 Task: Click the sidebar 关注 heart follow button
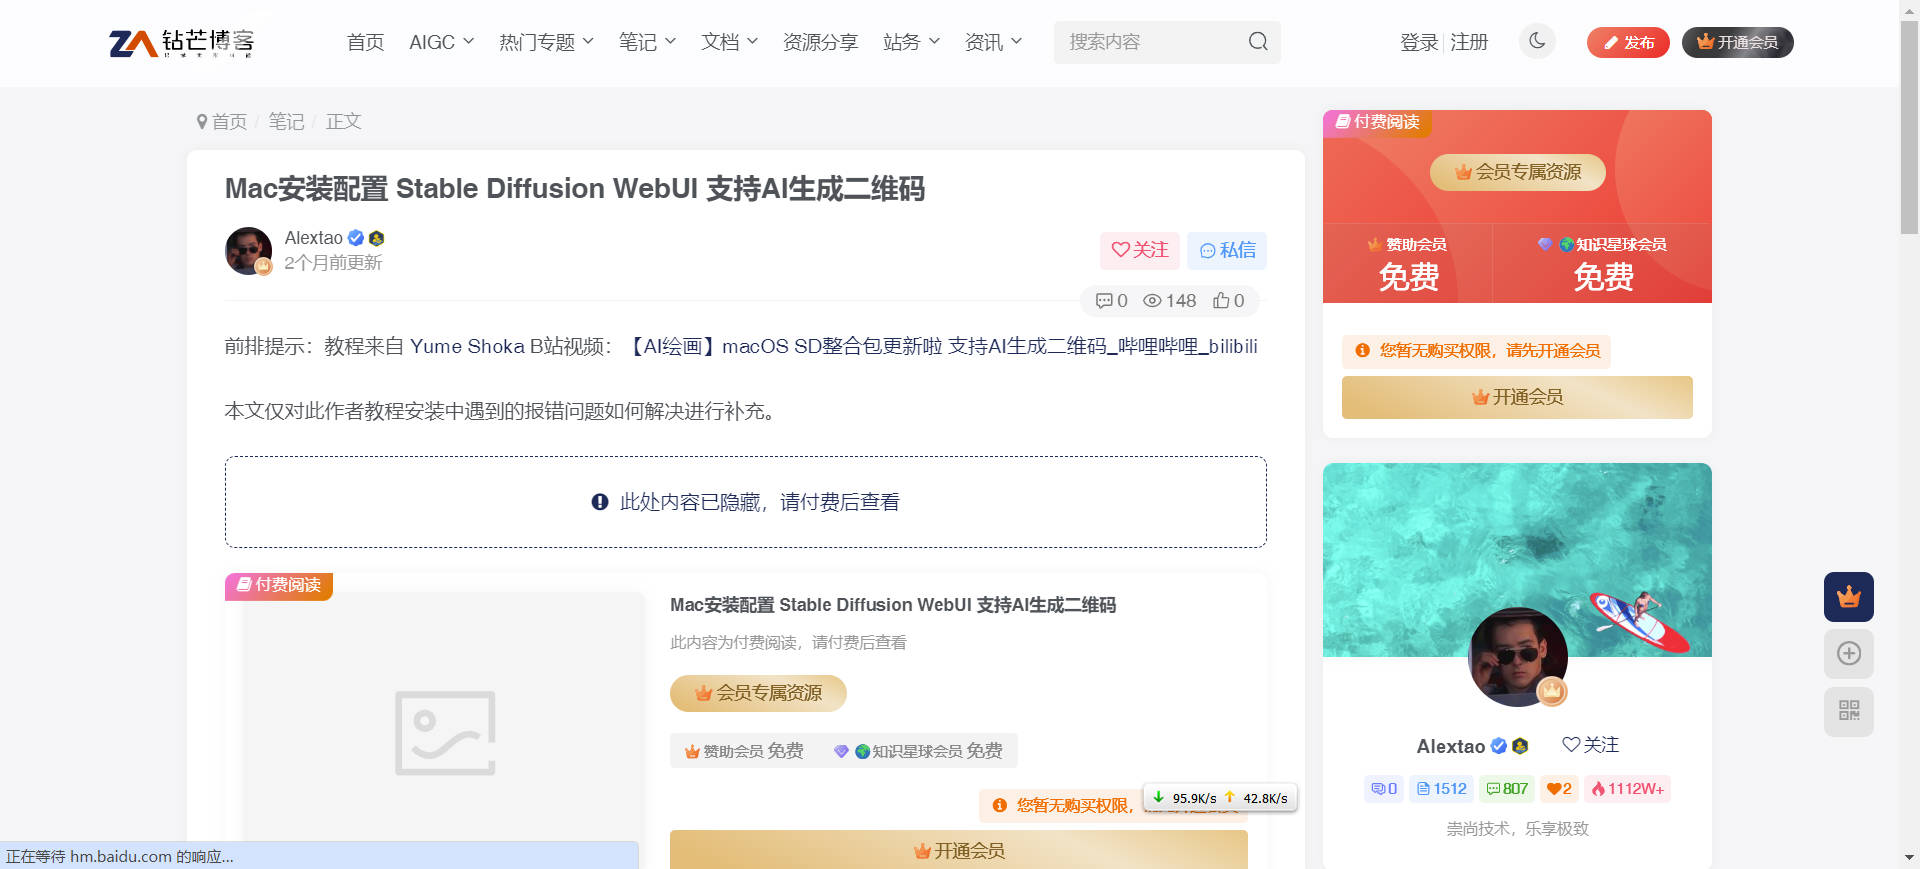[1590, 745]
